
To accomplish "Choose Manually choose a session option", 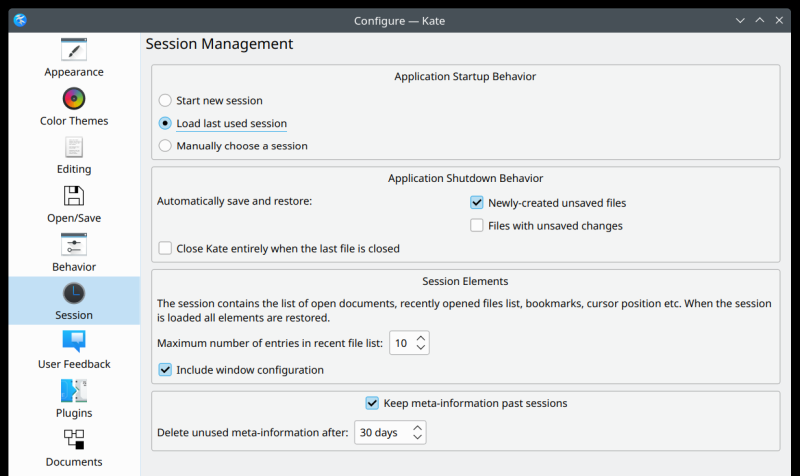I will click(165, 146).
